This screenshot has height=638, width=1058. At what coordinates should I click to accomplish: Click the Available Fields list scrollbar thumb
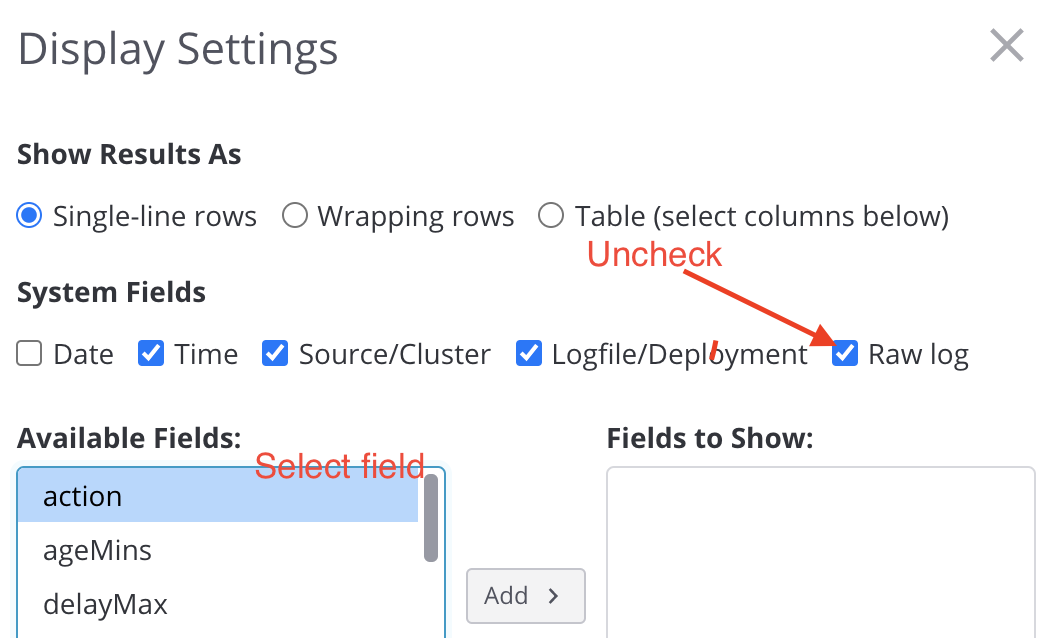pos(431,518)
